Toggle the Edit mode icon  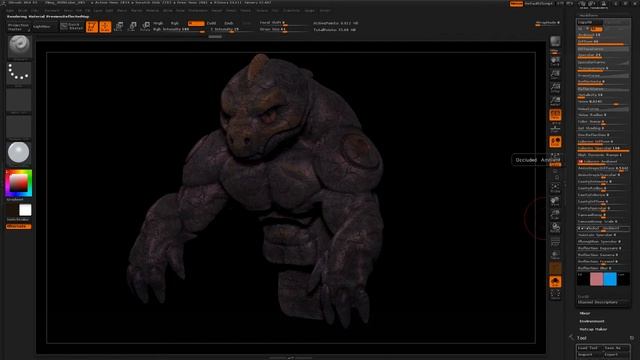92,27
